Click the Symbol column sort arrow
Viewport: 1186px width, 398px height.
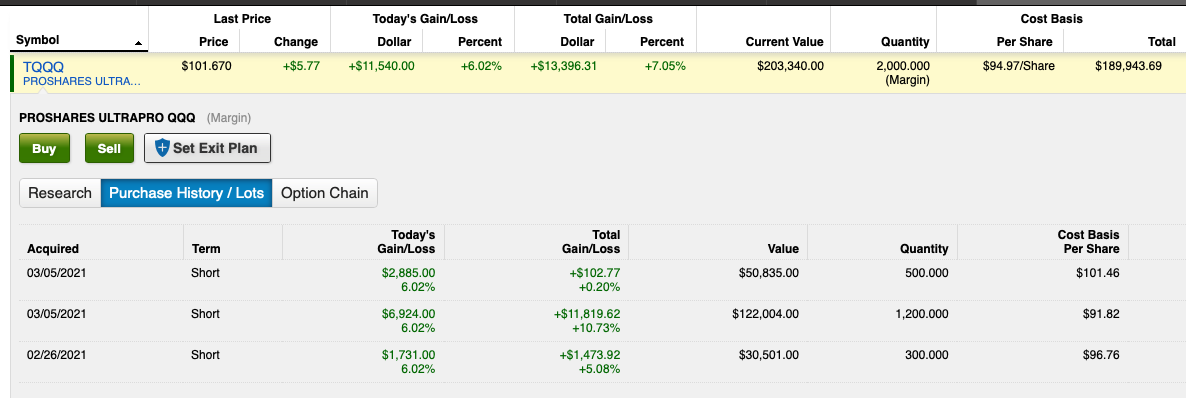pos(138,43)
